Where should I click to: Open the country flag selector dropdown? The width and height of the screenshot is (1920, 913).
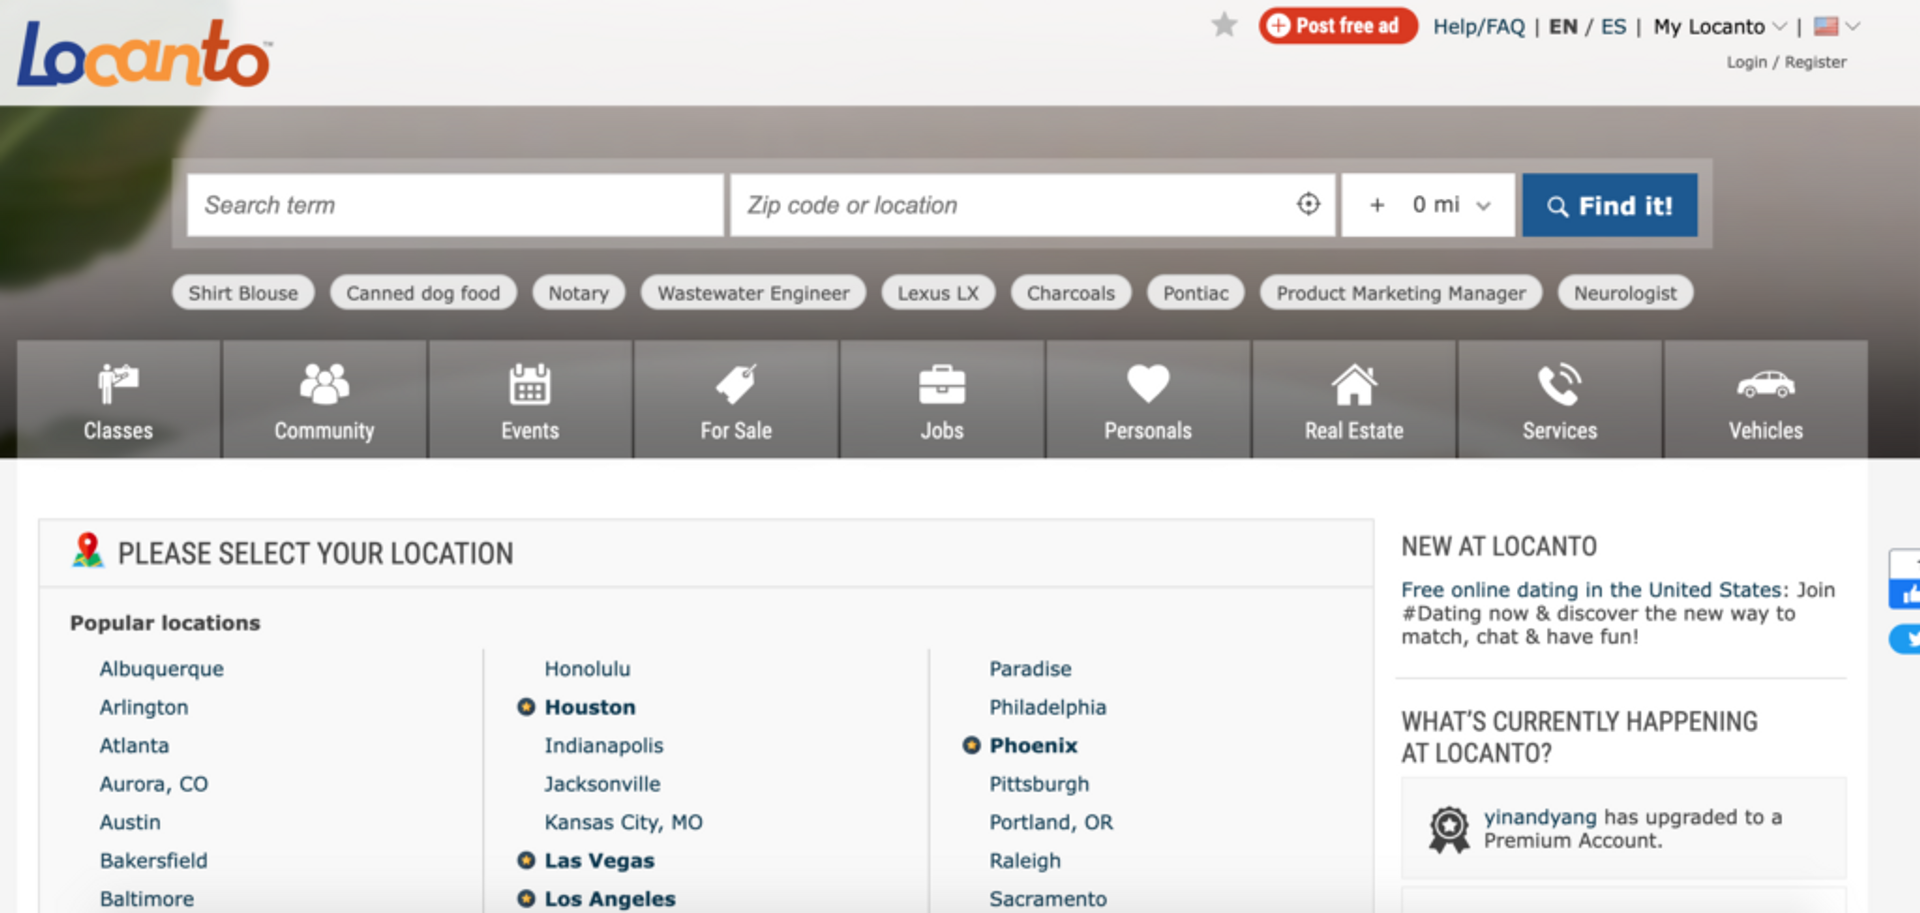coord(1836,27)
